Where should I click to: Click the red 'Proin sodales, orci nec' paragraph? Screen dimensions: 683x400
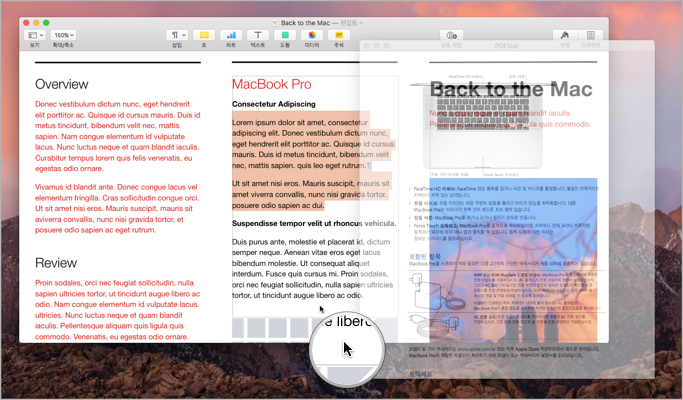(x=118, y=309)
